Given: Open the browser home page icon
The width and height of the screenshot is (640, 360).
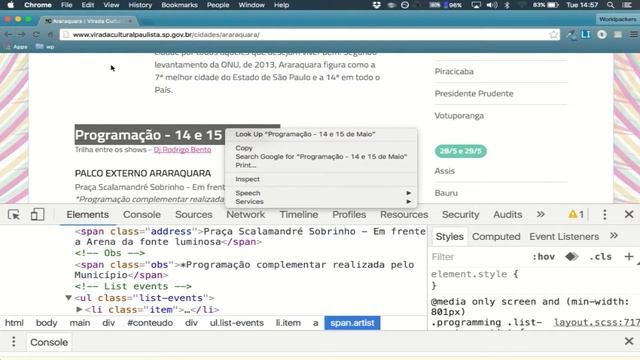Looking at the screenshot, I should click(x=50, y=35).
